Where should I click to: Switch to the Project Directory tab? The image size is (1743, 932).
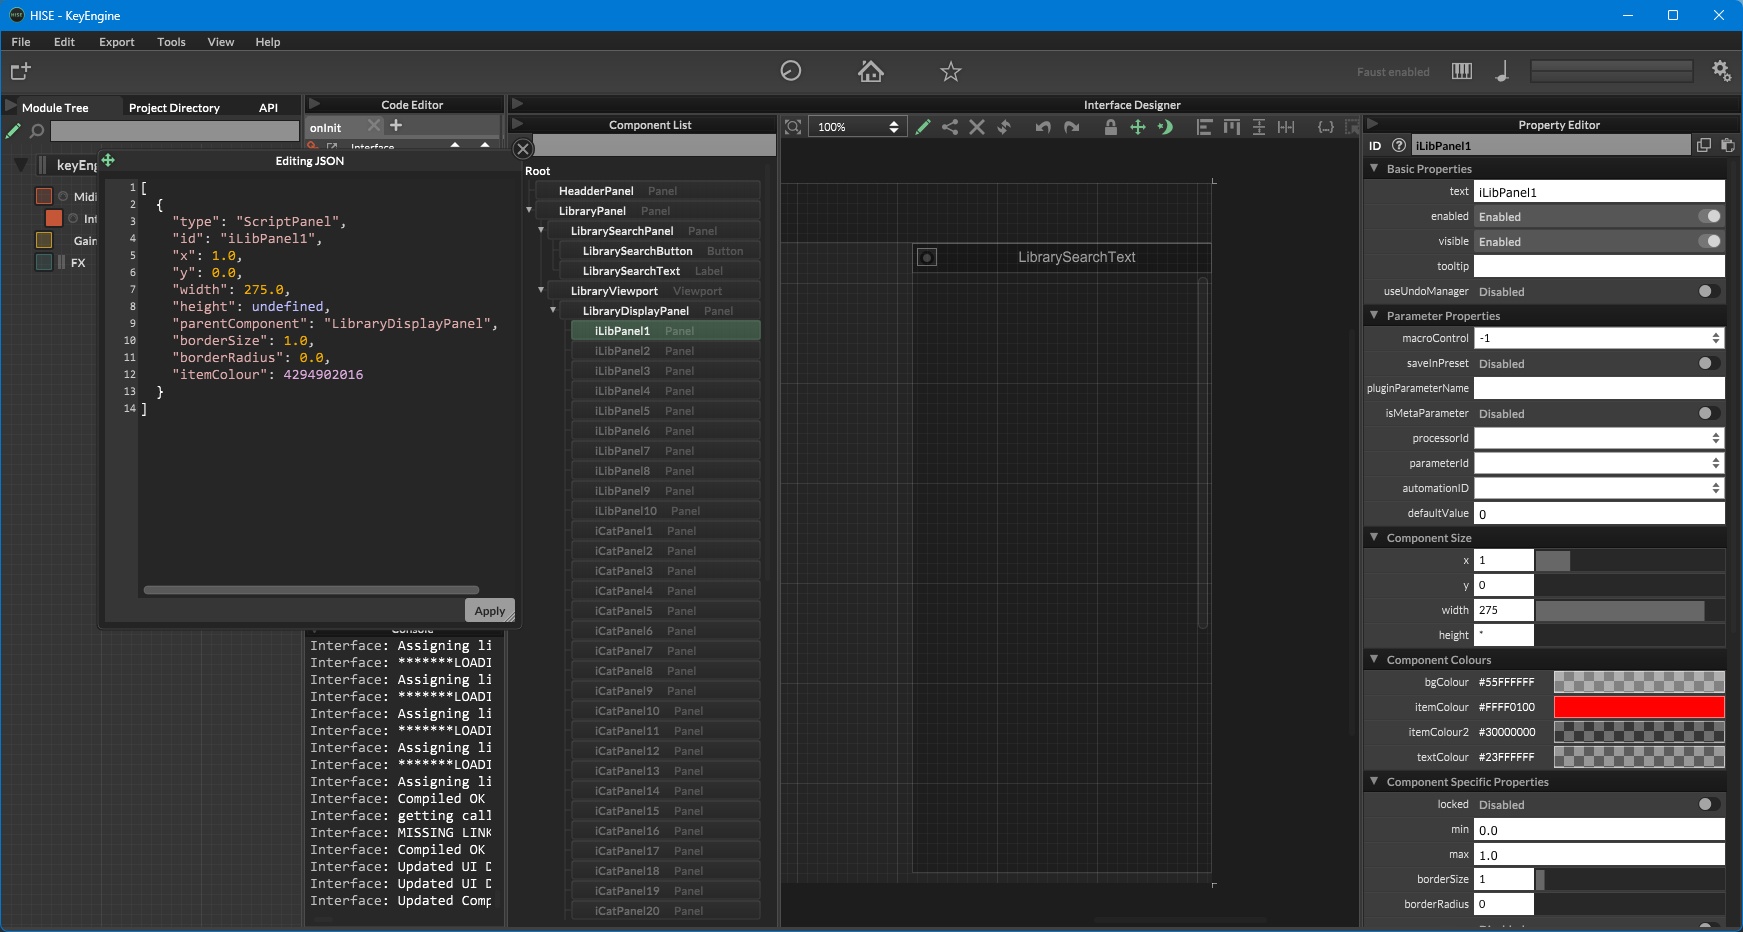click(x=174, y=108)
